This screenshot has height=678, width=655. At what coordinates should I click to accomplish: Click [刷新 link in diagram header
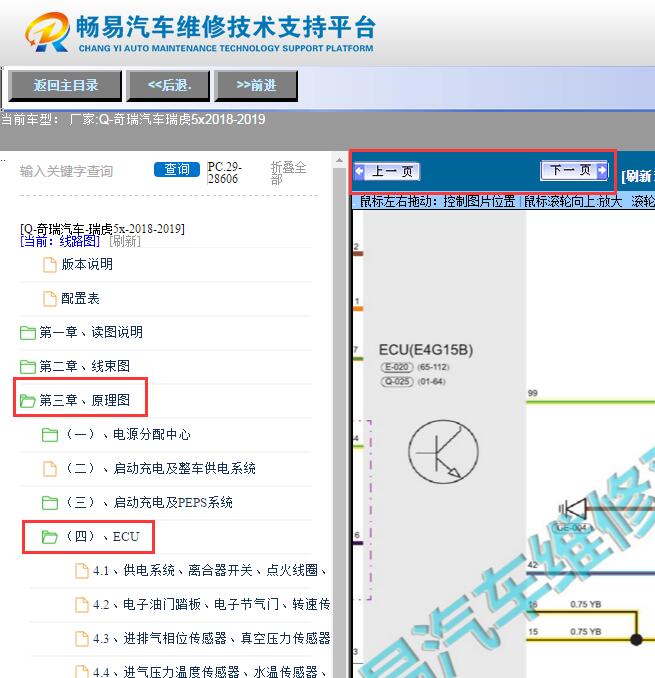637,176
